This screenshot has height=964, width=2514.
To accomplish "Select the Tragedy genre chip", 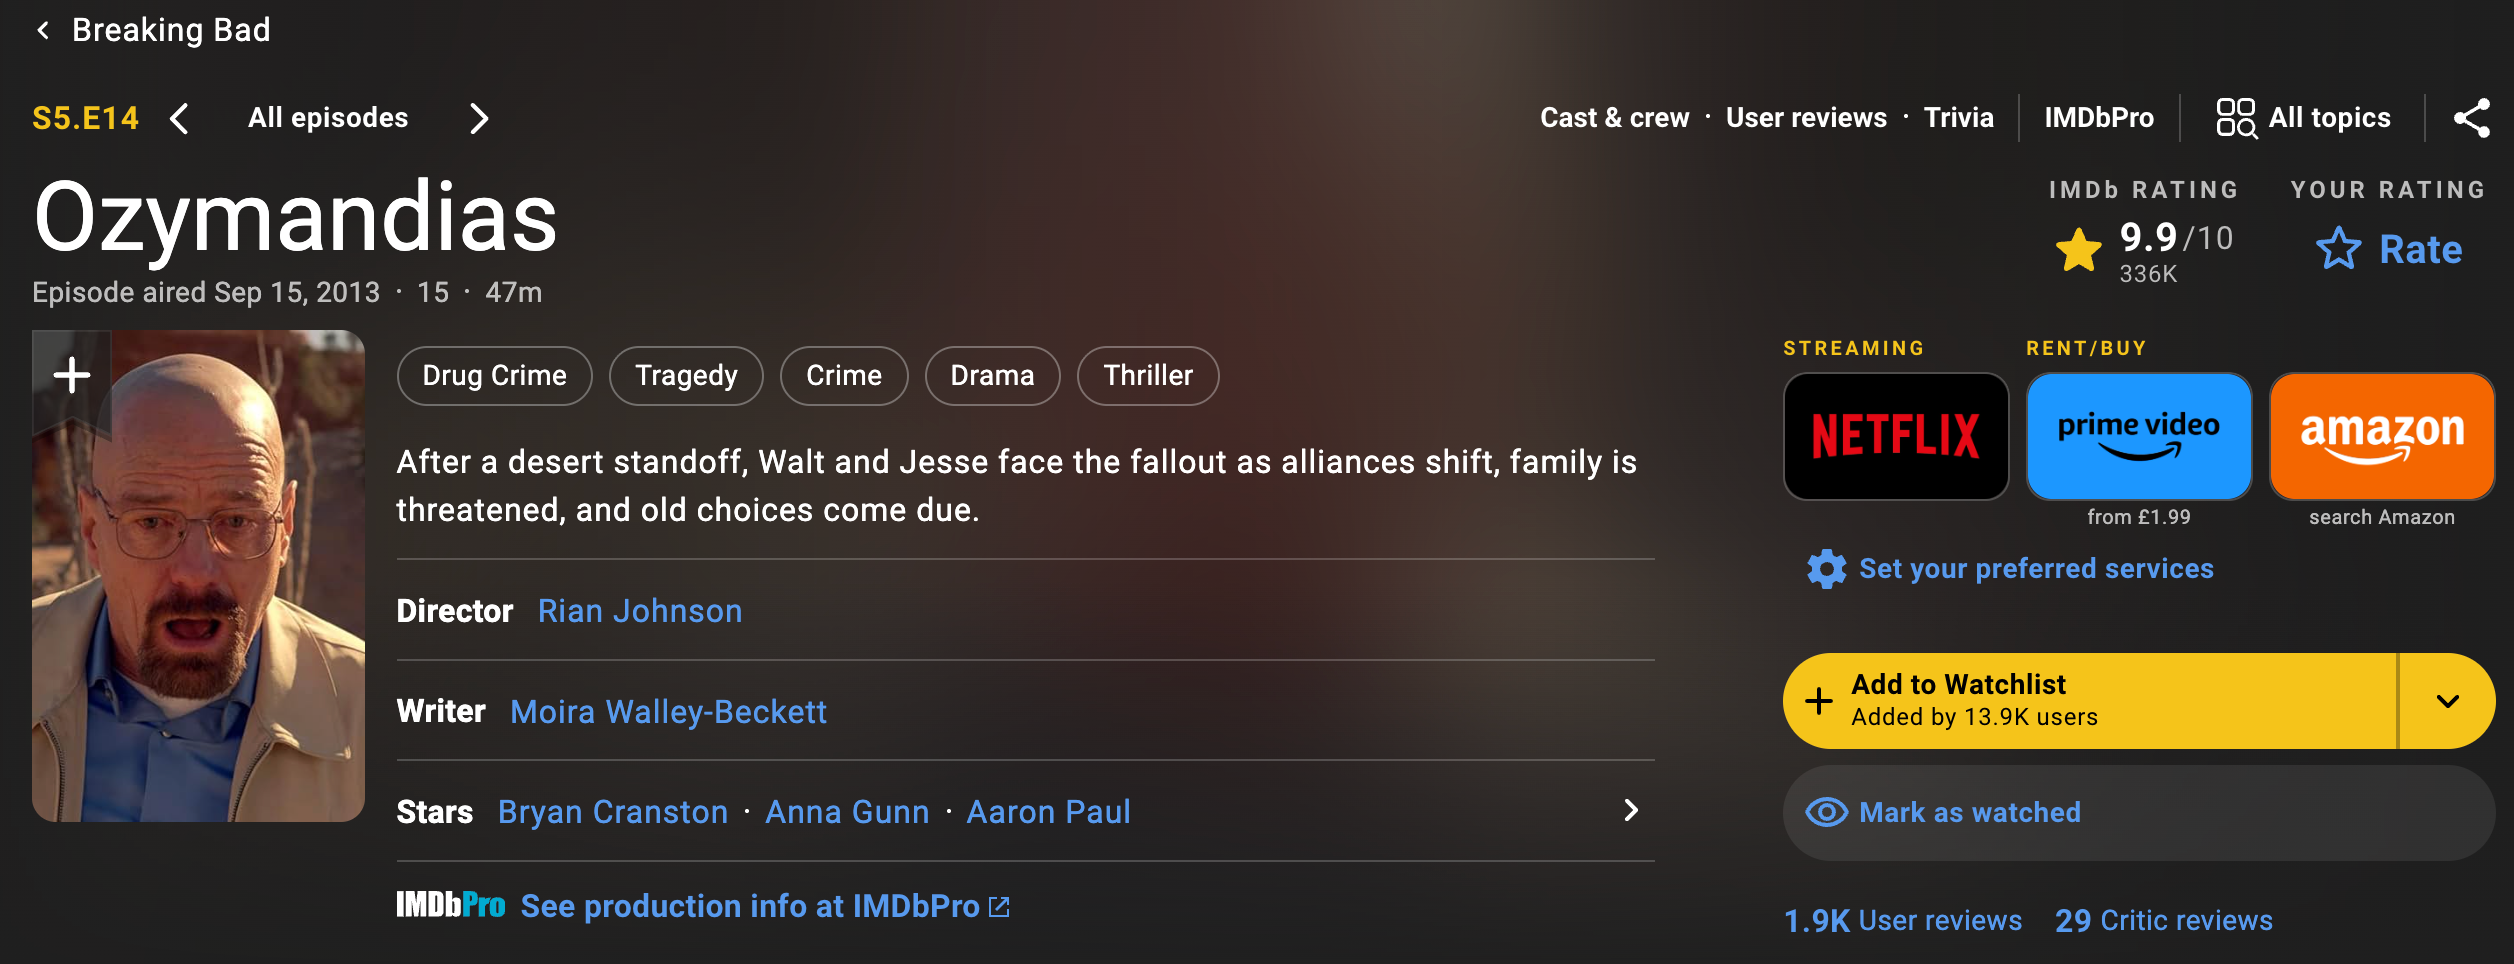I will pos(686,376).
